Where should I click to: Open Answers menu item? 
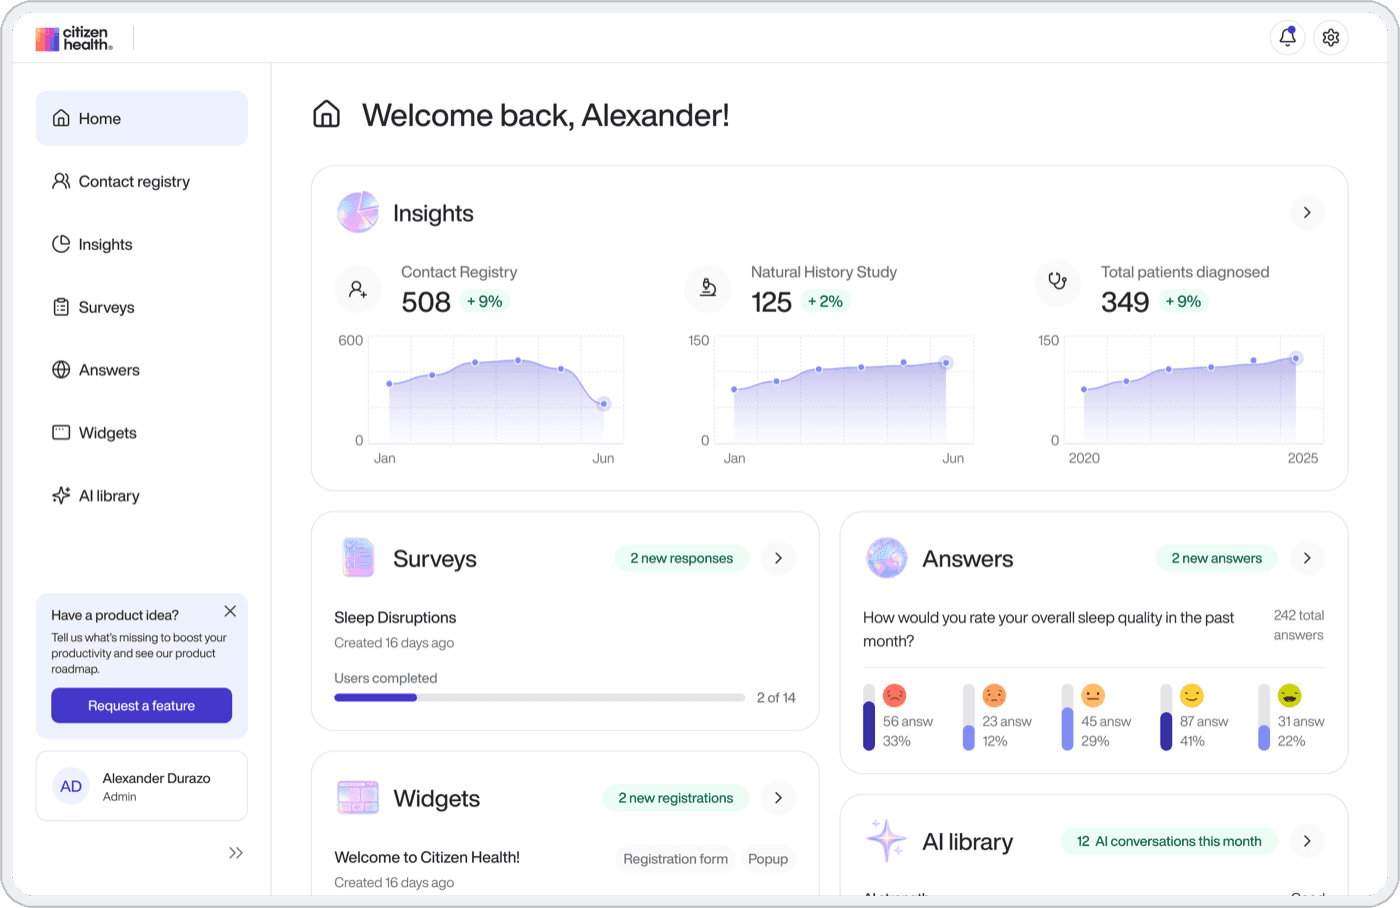(x=142, y=370)
